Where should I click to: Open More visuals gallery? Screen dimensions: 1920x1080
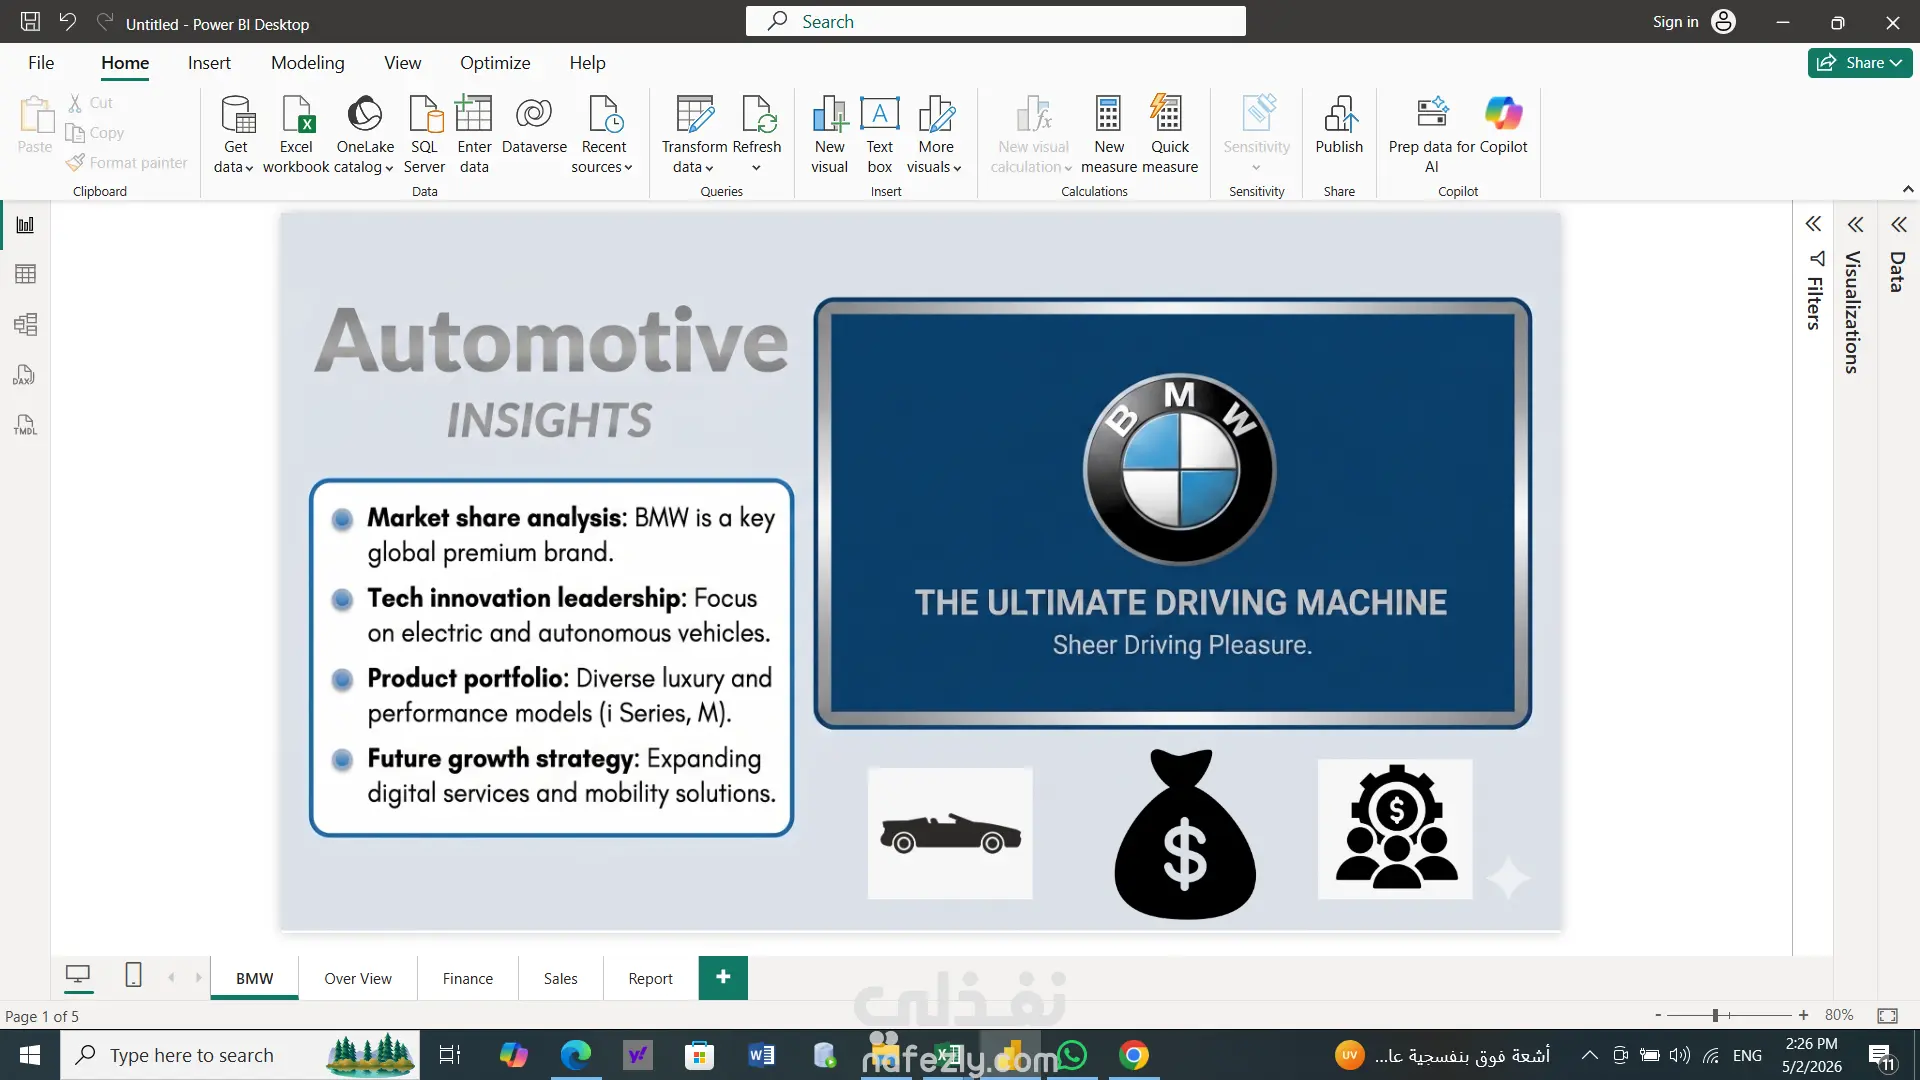935,135
